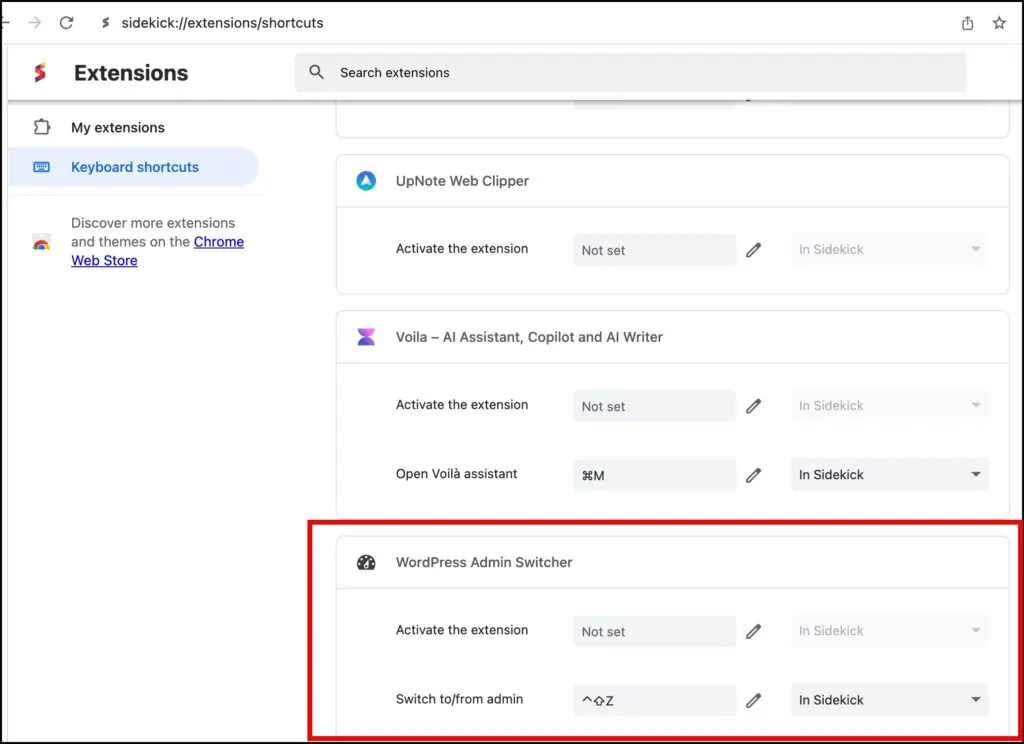
Task: Click the Keyboard shortcuts keyboard icon
Action: (x=41, y=167)
